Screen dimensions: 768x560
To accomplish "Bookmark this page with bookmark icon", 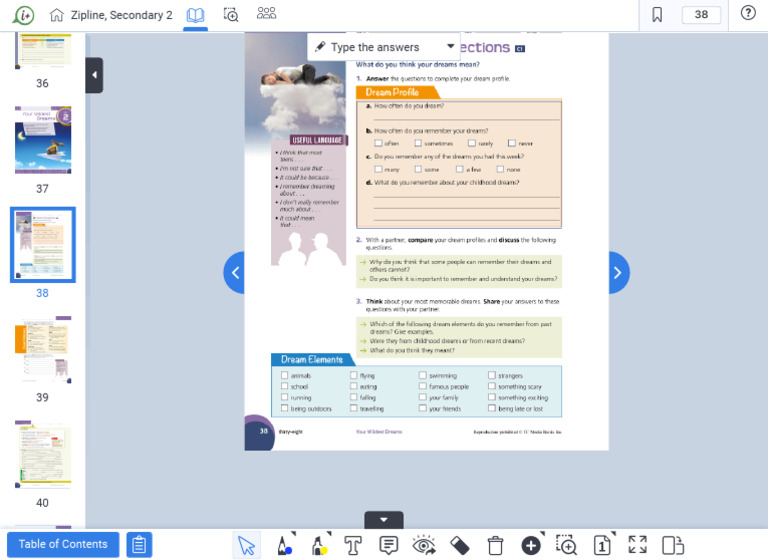I will point(657,15).
